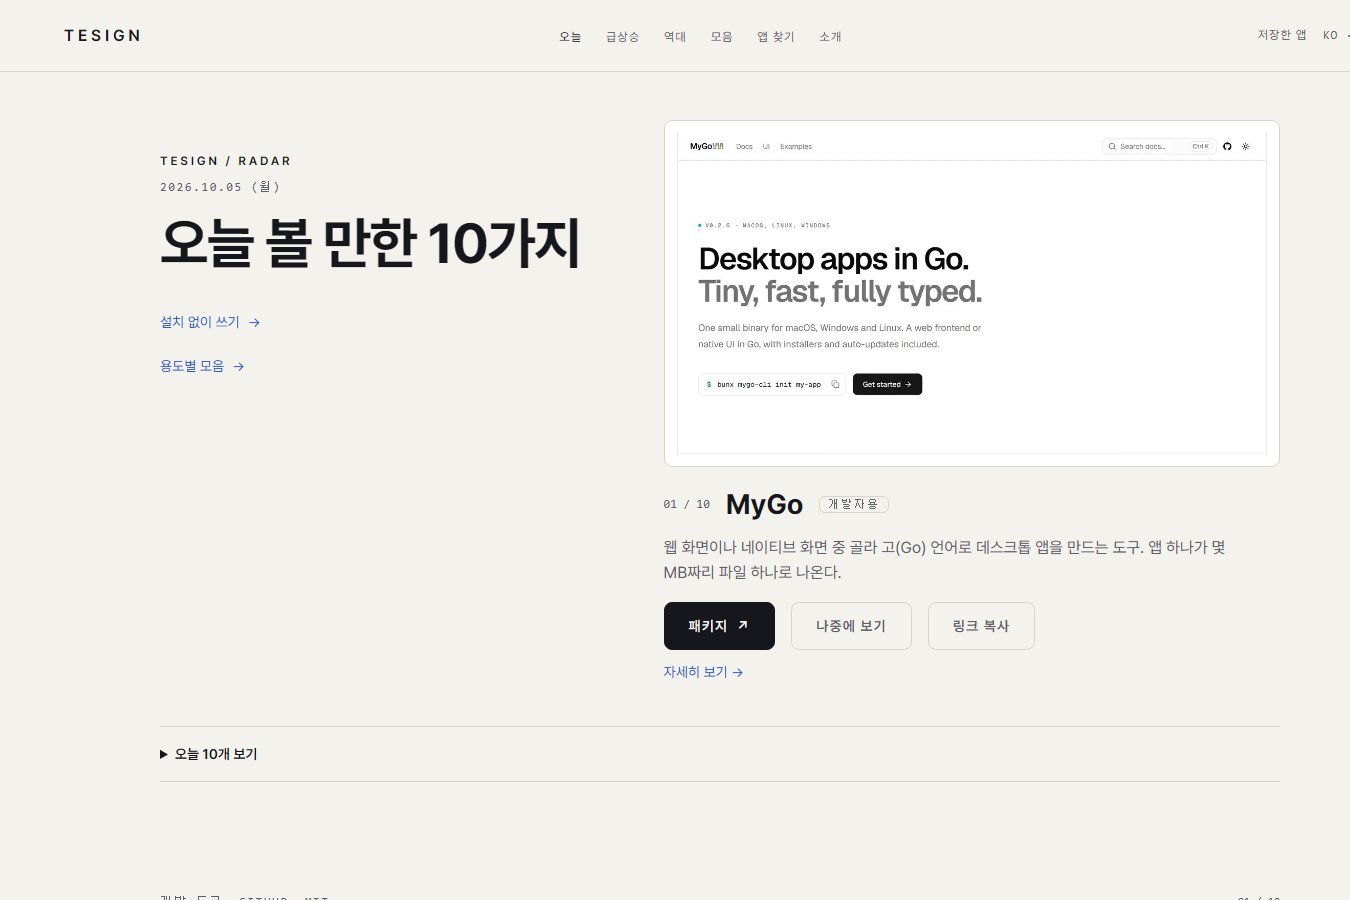The width and height of the screenshot is (1350, 900).
Task: Copy the link with 링크 복사
Action: click(x=981, y=626)
